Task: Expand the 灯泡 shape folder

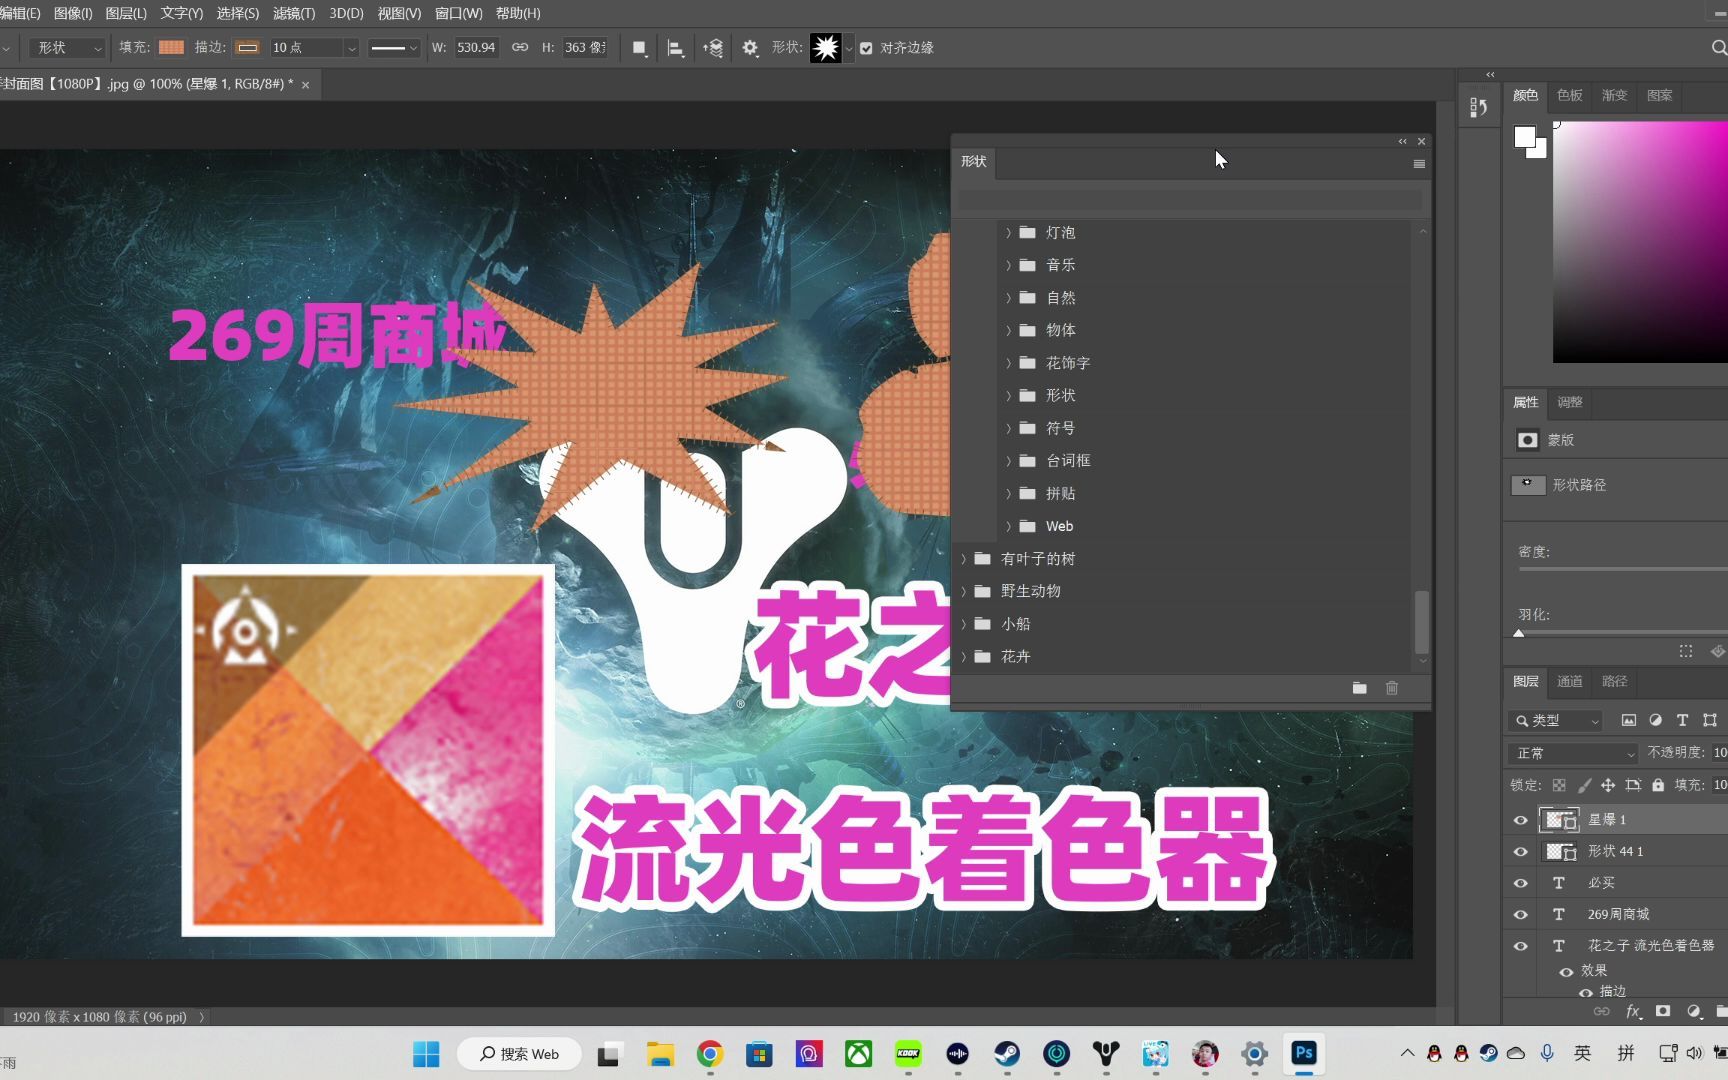Action: pyautogui.click(x=1008, y=233)
